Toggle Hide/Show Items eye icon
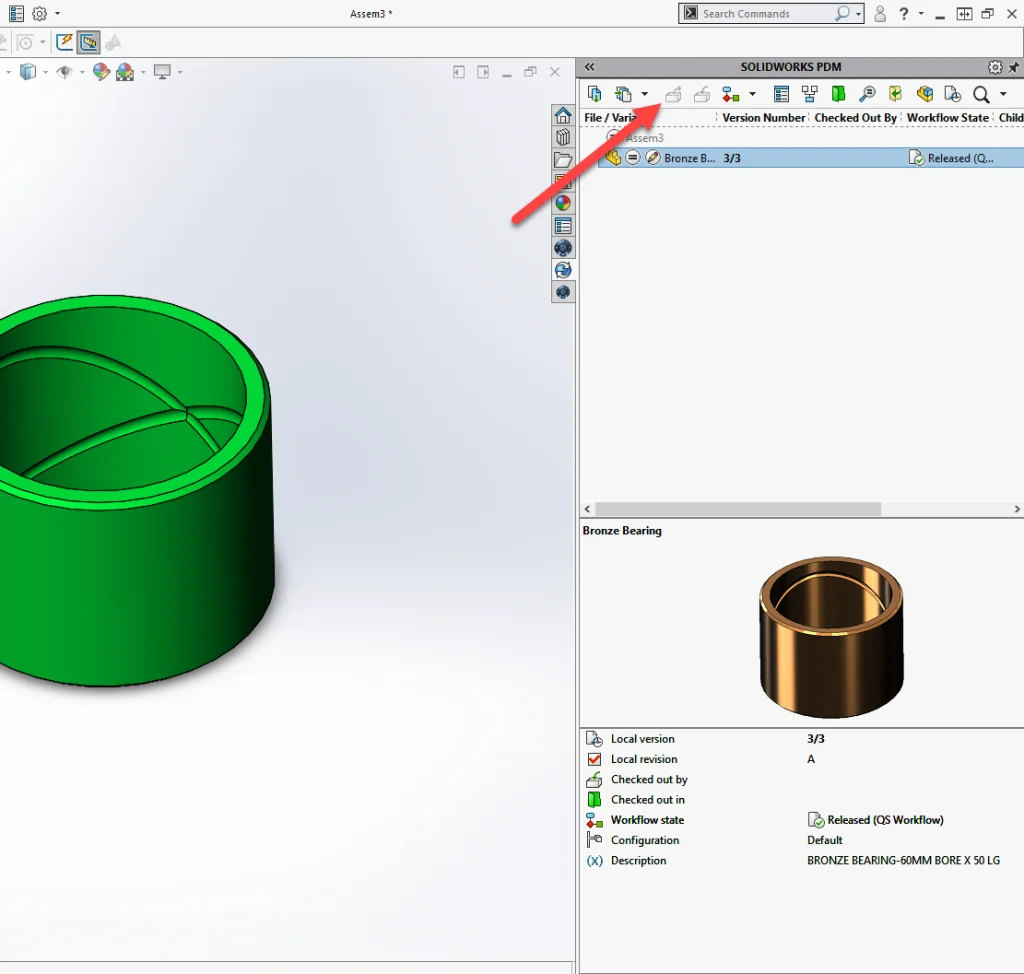Image resolution: width=1024 pixels, height=974 pixels. (63, 72)
